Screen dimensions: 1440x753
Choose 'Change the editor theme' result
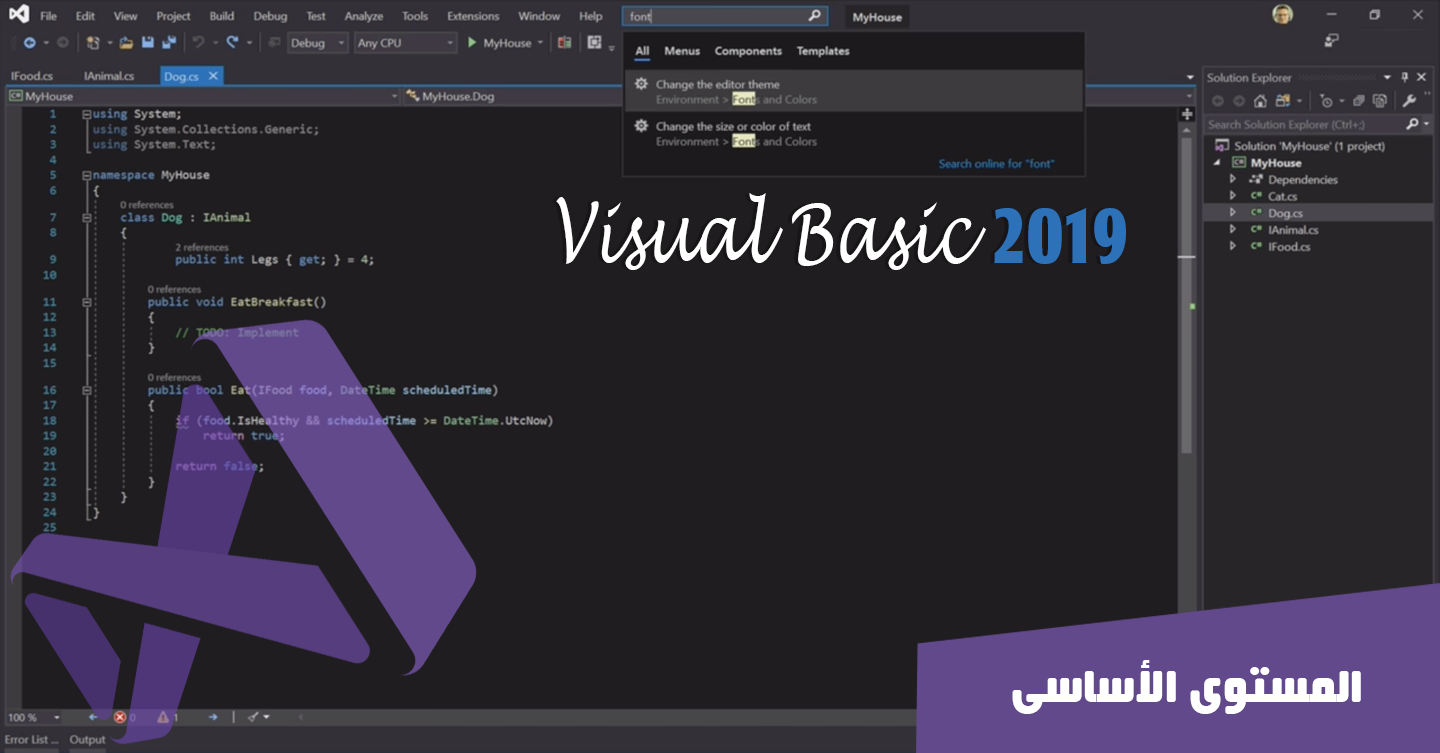pos(853,91)
